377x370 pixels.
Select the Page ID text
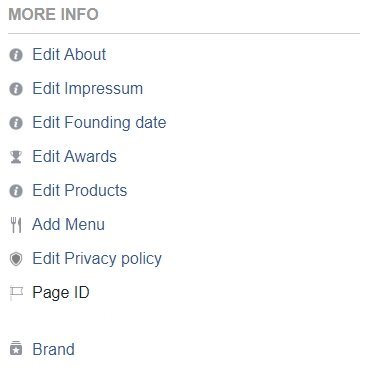coord(61,293)
